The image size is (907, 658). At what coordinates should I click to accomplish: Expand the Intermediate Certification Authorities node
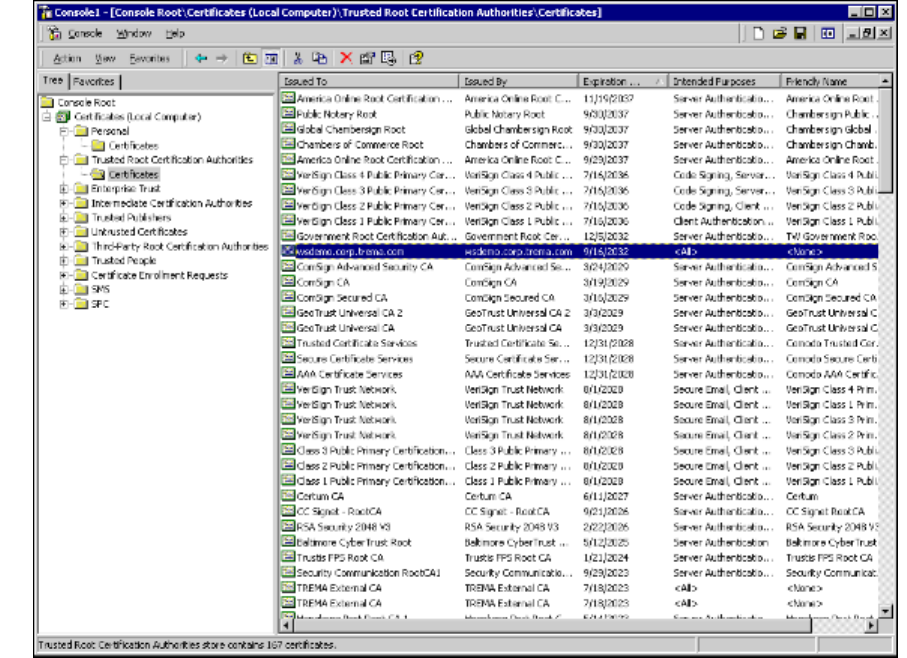click(x=64, y=203)
